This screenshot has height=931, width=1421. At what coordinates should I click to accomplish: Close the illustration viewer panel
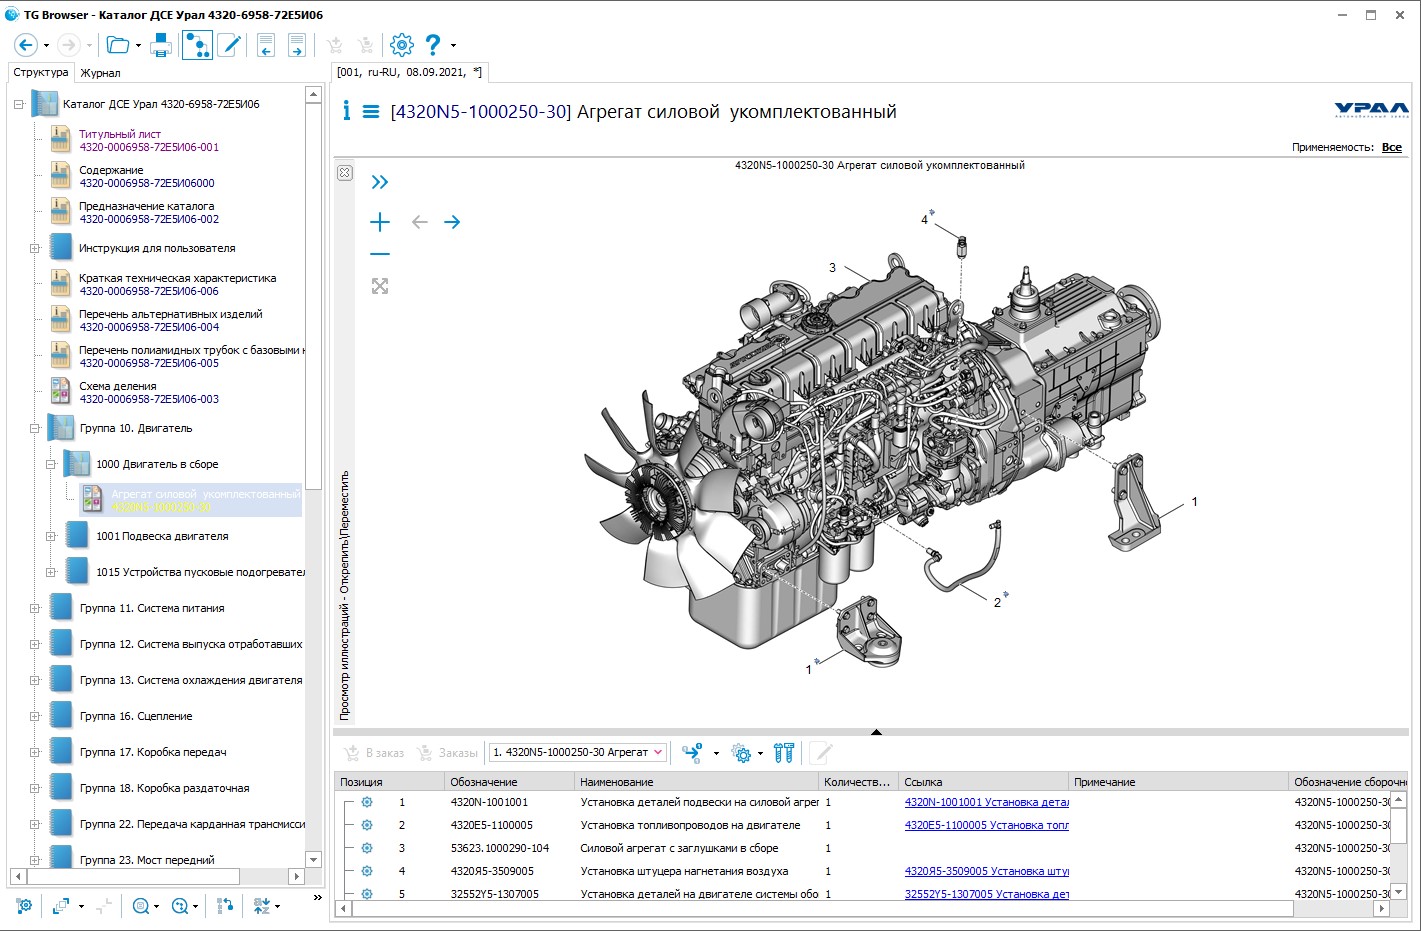point(344,173)
